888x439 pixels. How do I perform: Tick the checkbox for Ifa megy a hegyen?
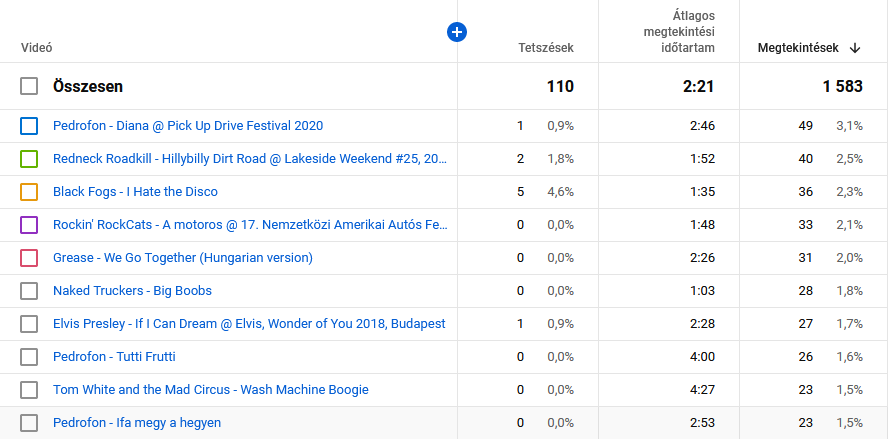point(29,423)
